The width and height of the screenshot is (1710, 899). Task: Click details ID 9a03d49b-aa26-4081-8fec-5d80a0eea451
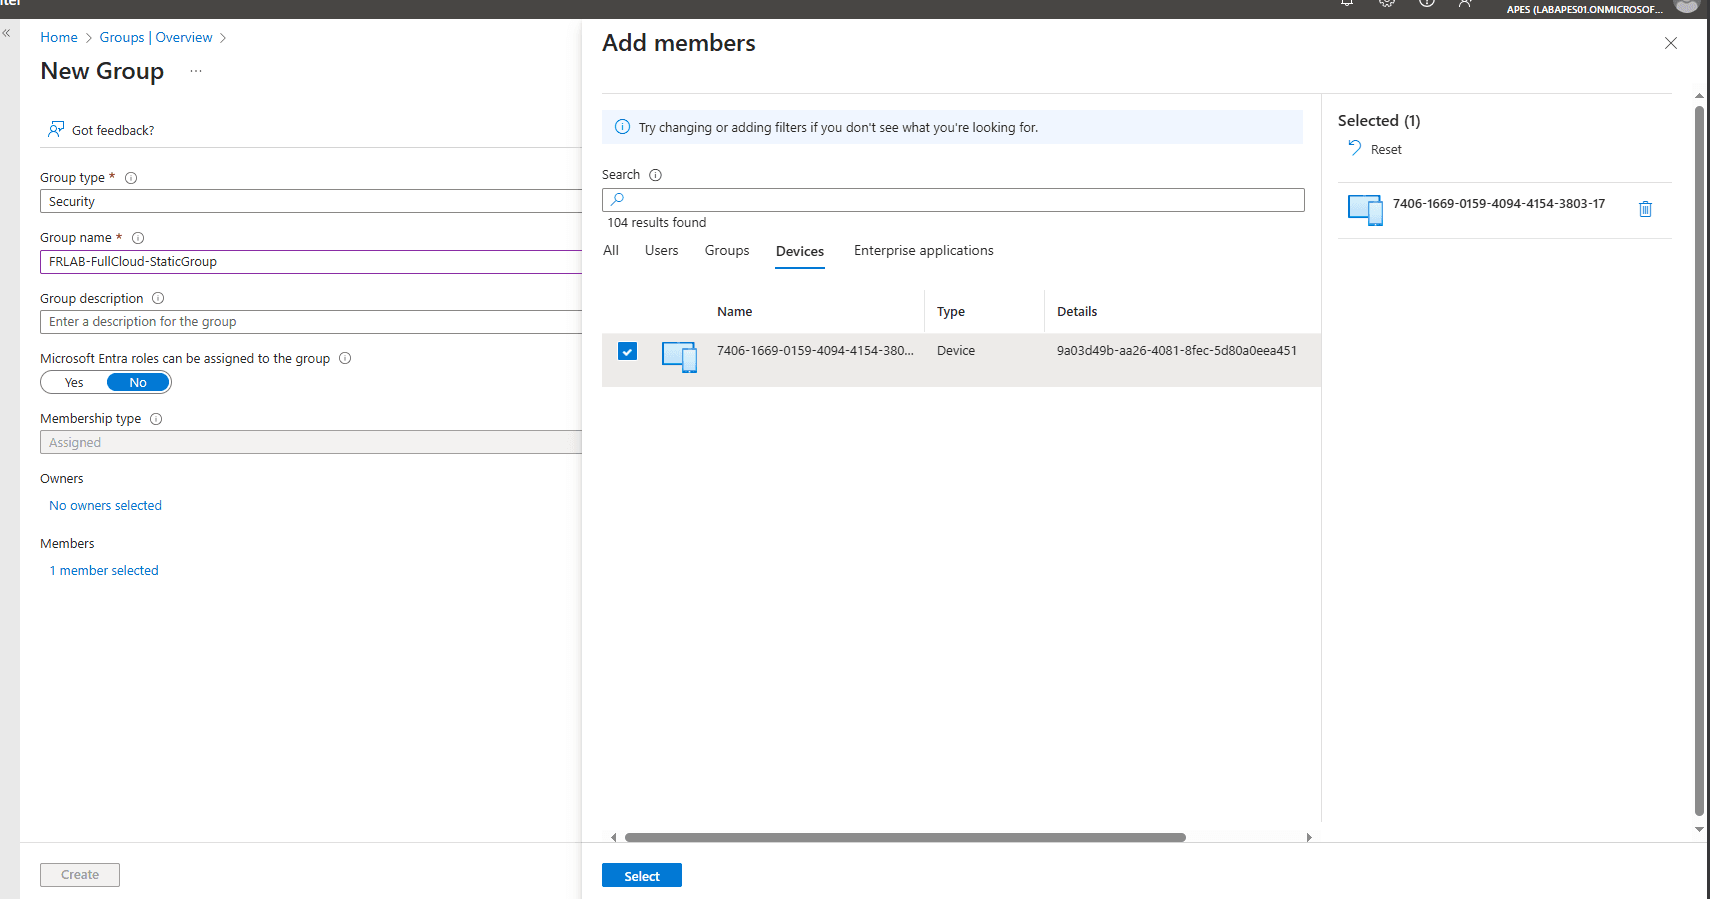coord(1177,351)
